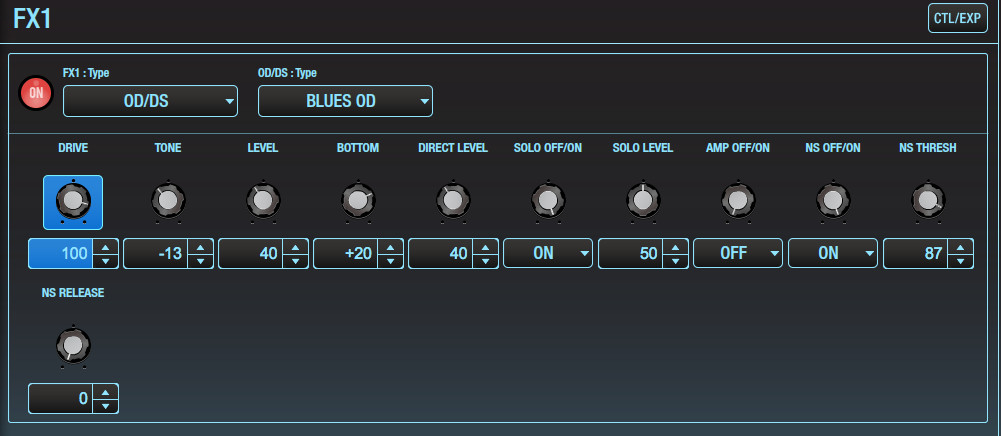The height and width of the screenshot is (436, 1001).
Task: Open the AMP OFF/ON dropdown set to OFF
Action: 738,253
